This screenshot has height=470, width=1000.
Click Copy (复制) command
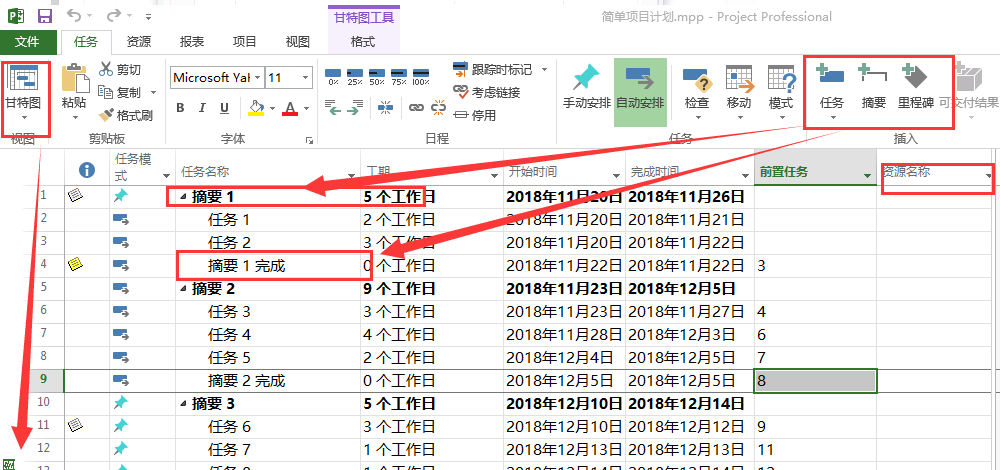[121, 92]
